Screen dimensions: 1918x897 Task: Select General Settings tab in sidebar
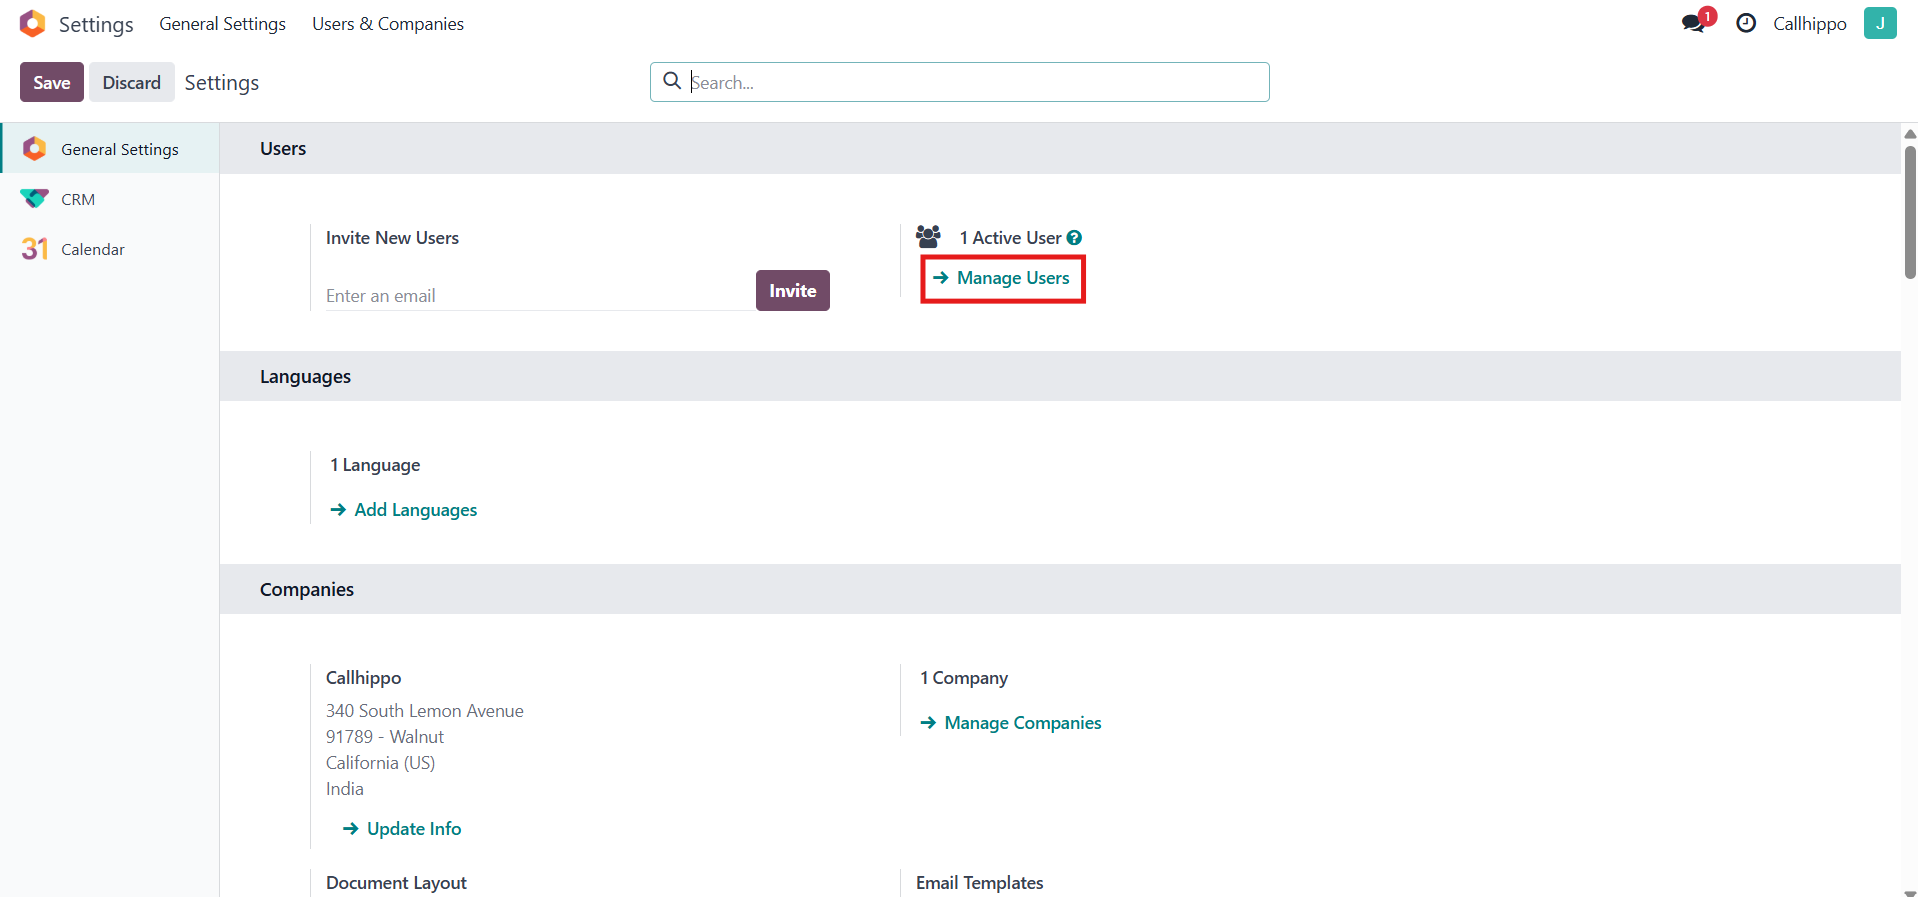pos(110,149)
